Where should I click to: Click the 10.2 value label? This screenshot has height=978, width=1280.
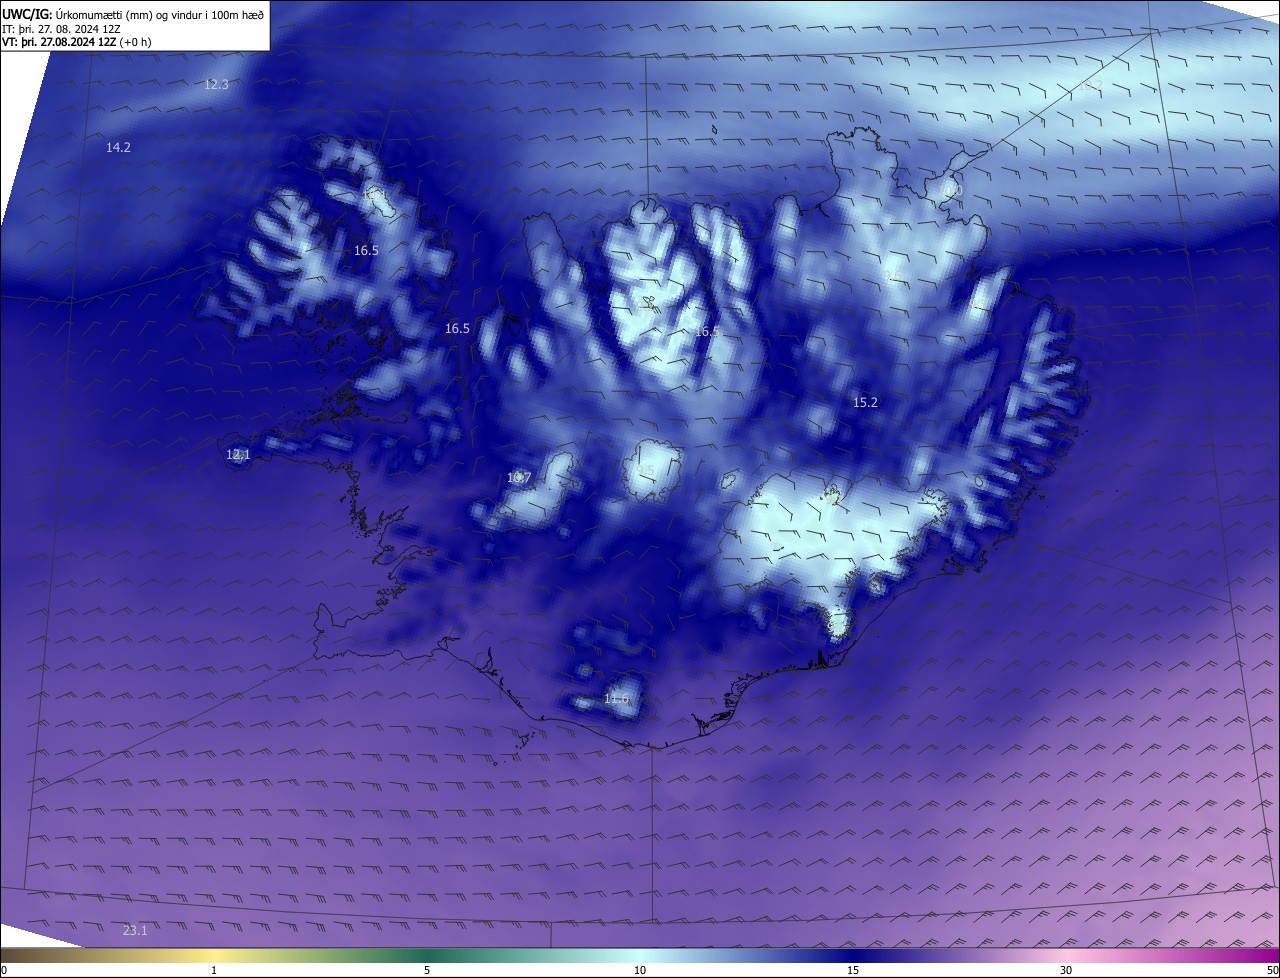pos(1089,86)
